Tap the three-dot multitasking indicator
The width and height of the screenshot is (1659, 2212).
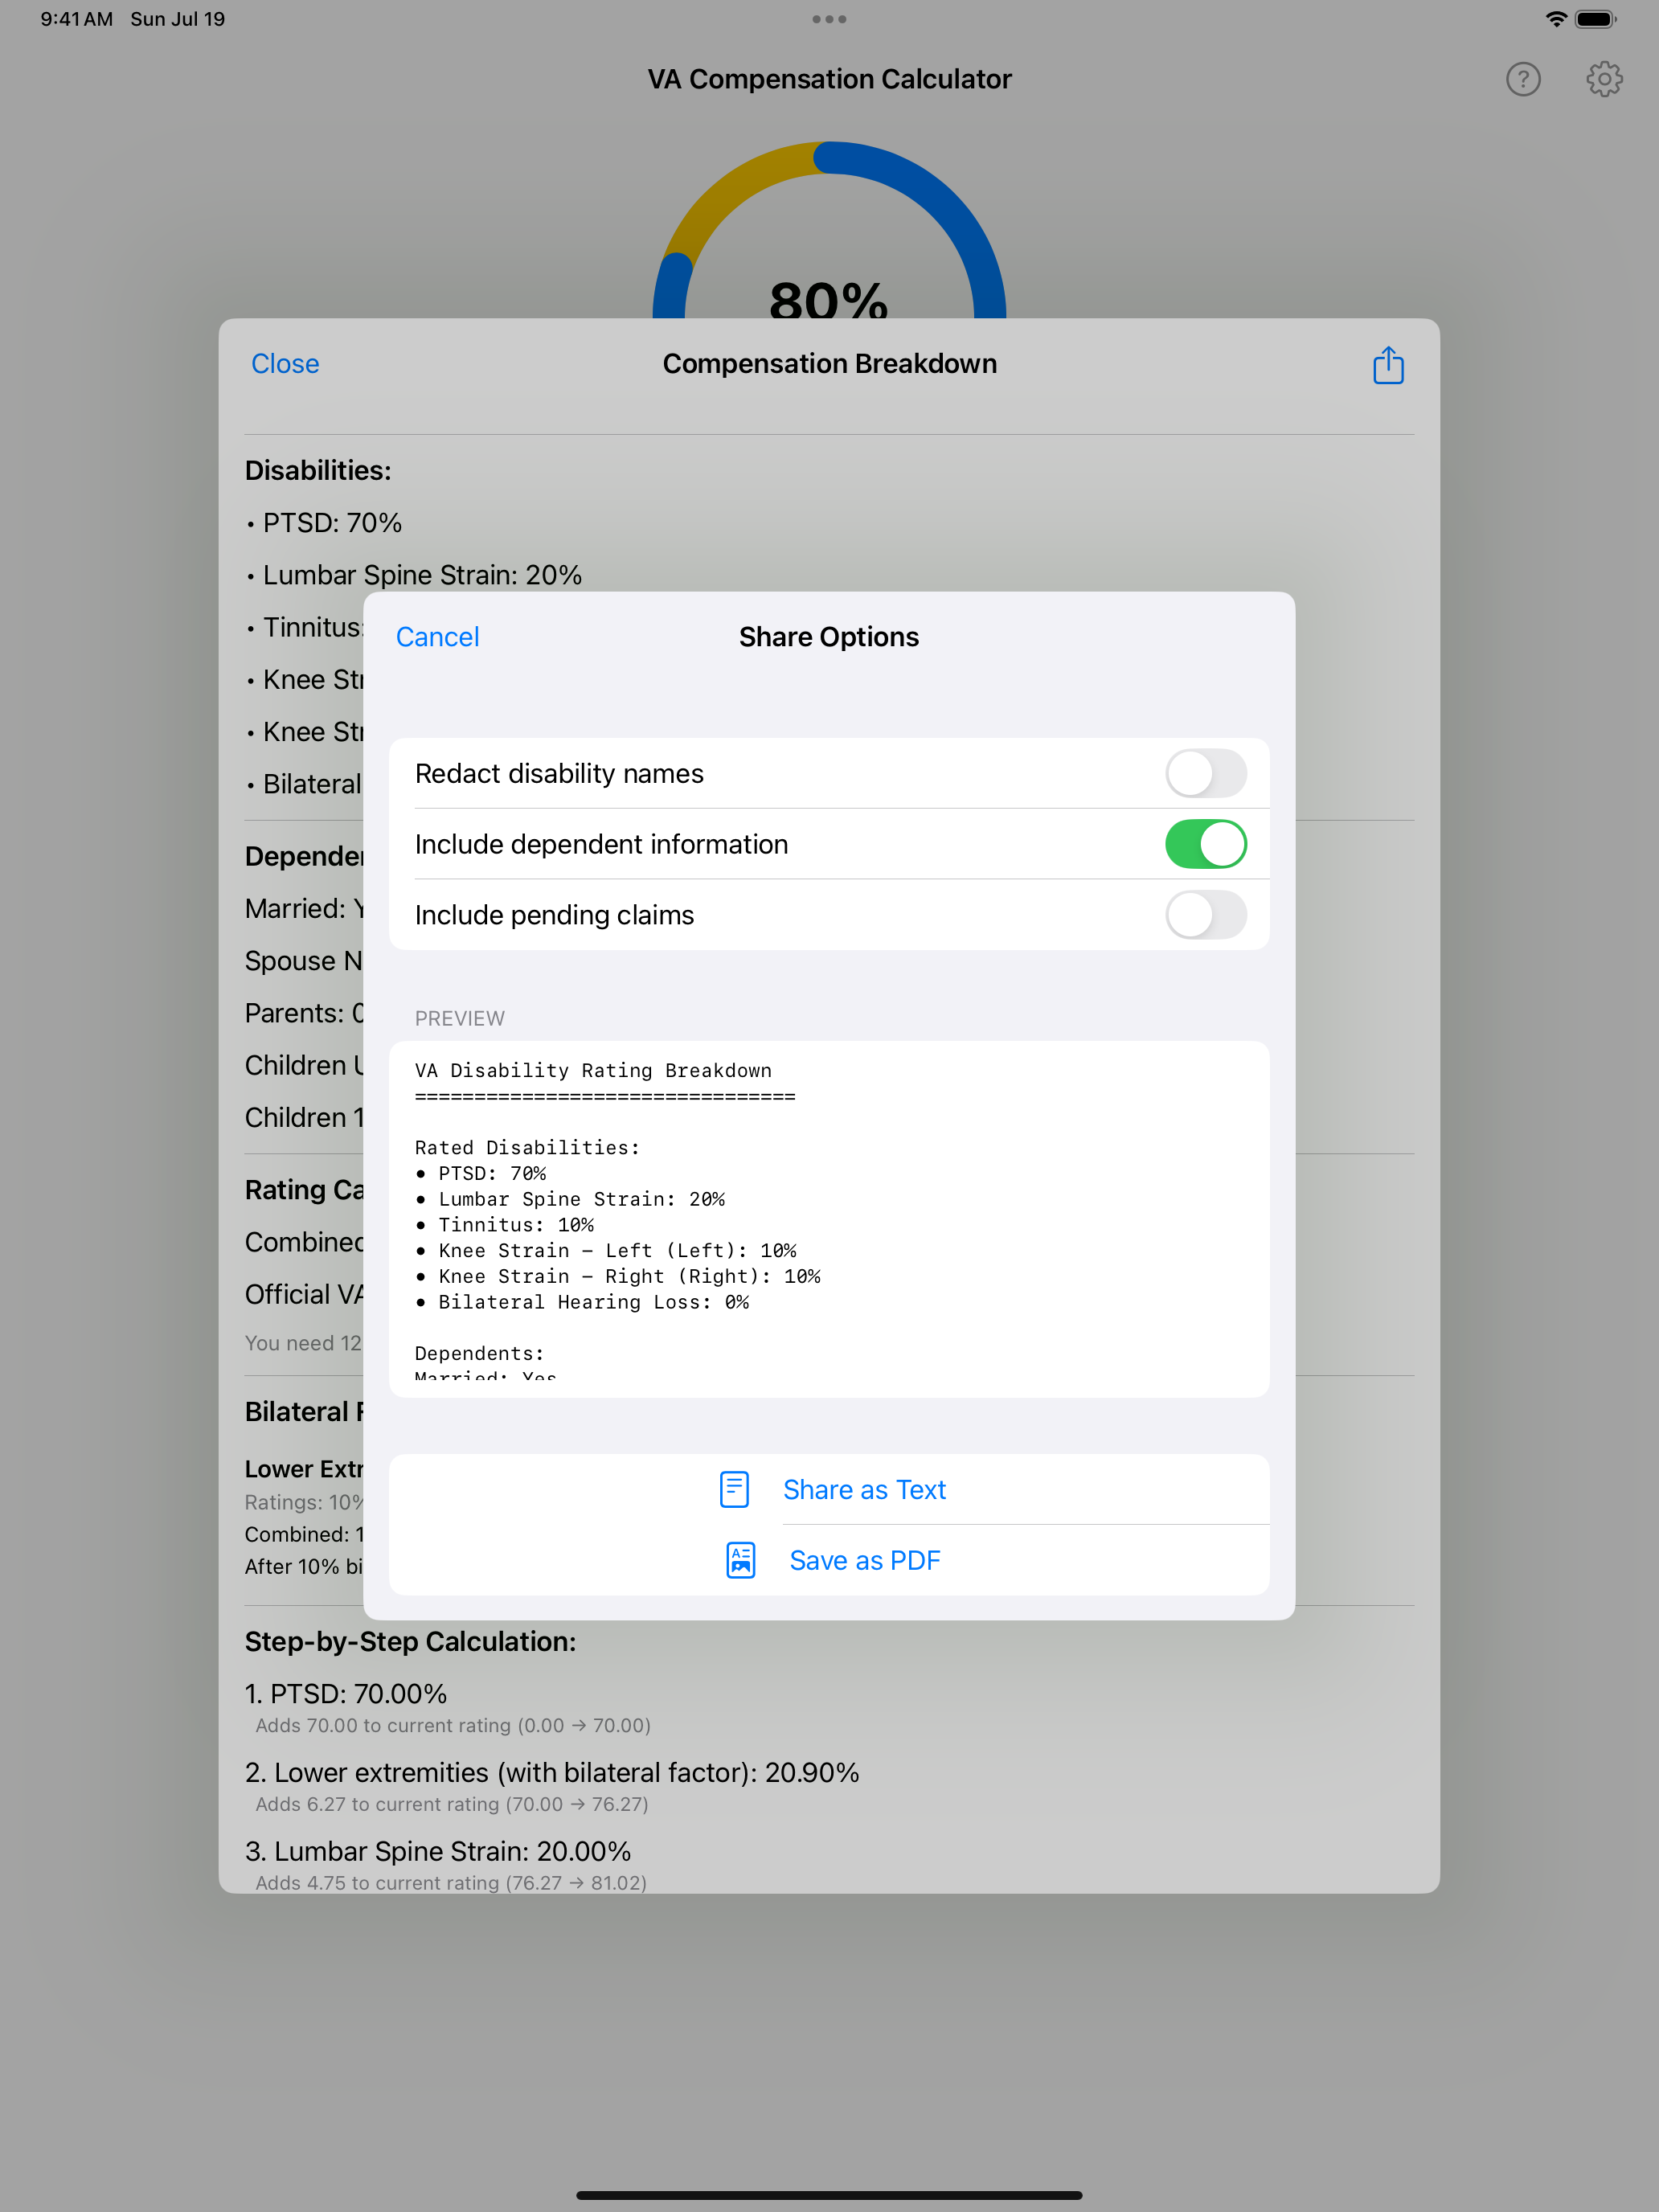pos(829,19)
